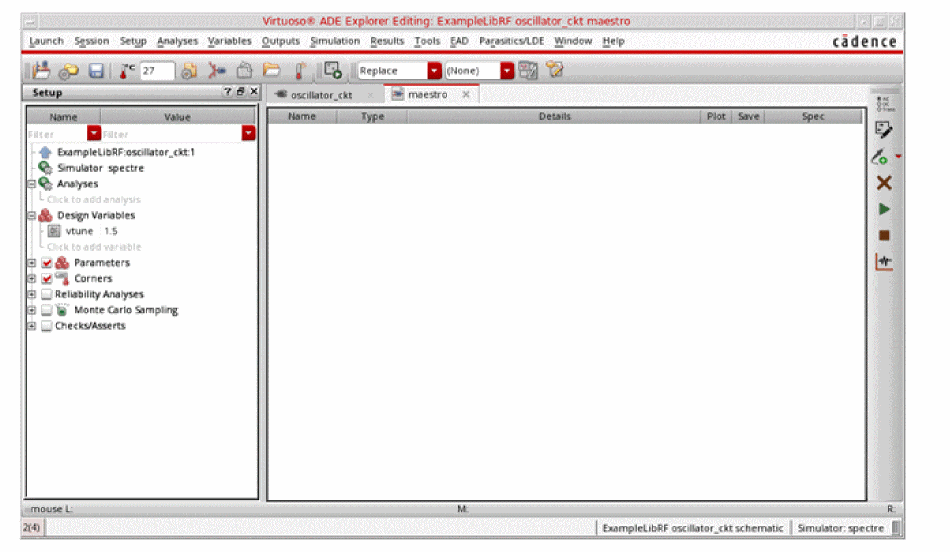The image size is (950, 552).
Task: Expand the Checks/Asserts tree node
Action: click(32, 326)
